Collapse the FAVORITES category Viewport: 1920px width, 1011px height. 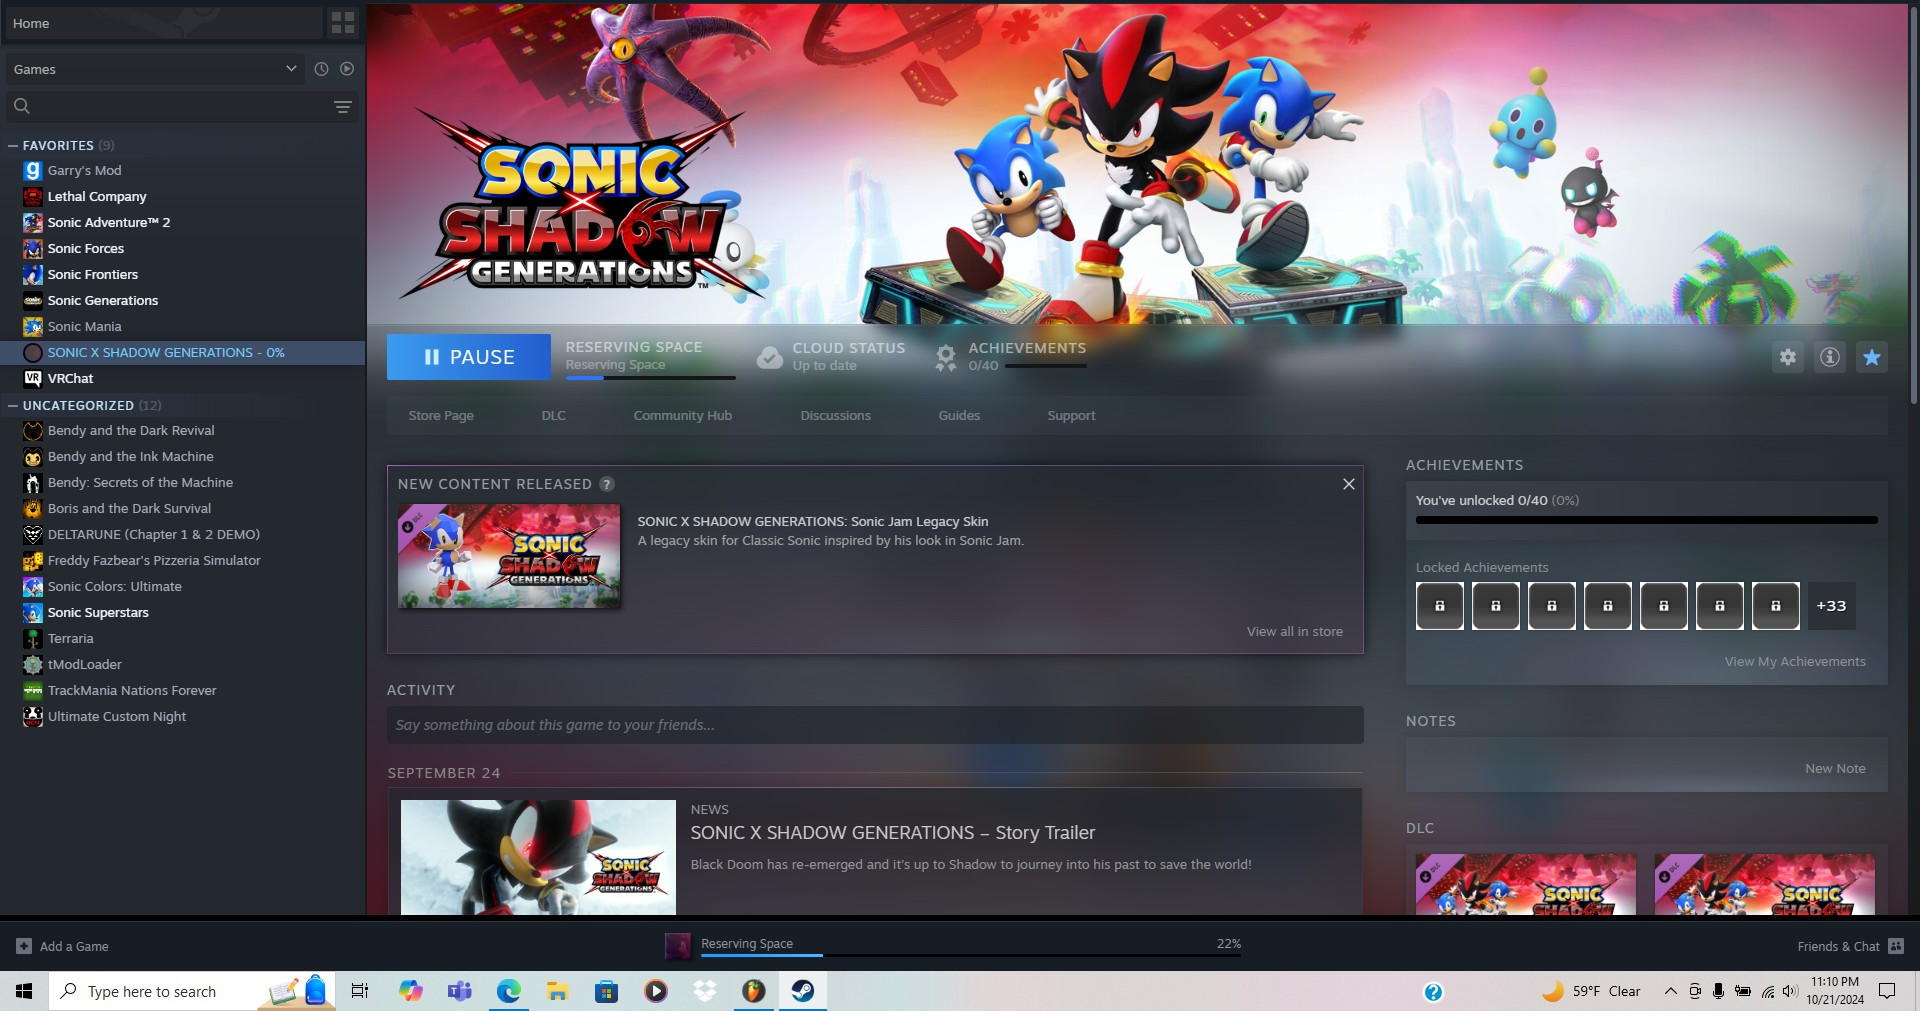(x=13, y=146)
